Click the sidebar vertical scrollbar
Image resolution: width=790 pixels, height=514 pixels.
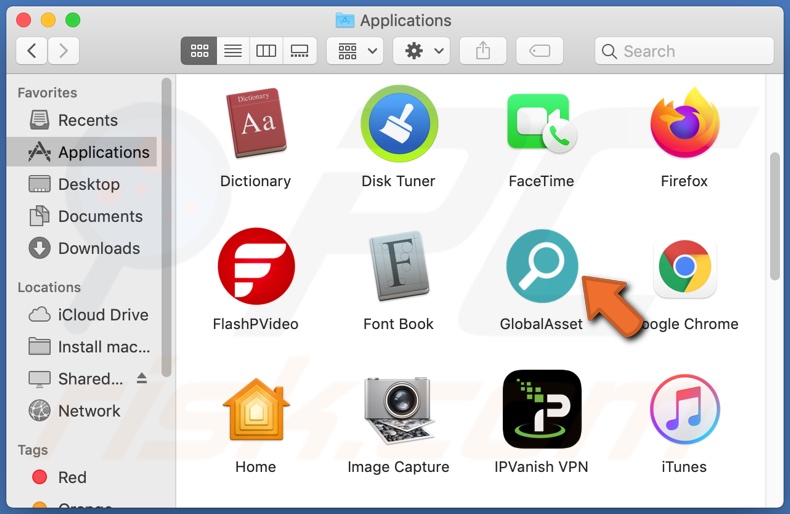166,227
